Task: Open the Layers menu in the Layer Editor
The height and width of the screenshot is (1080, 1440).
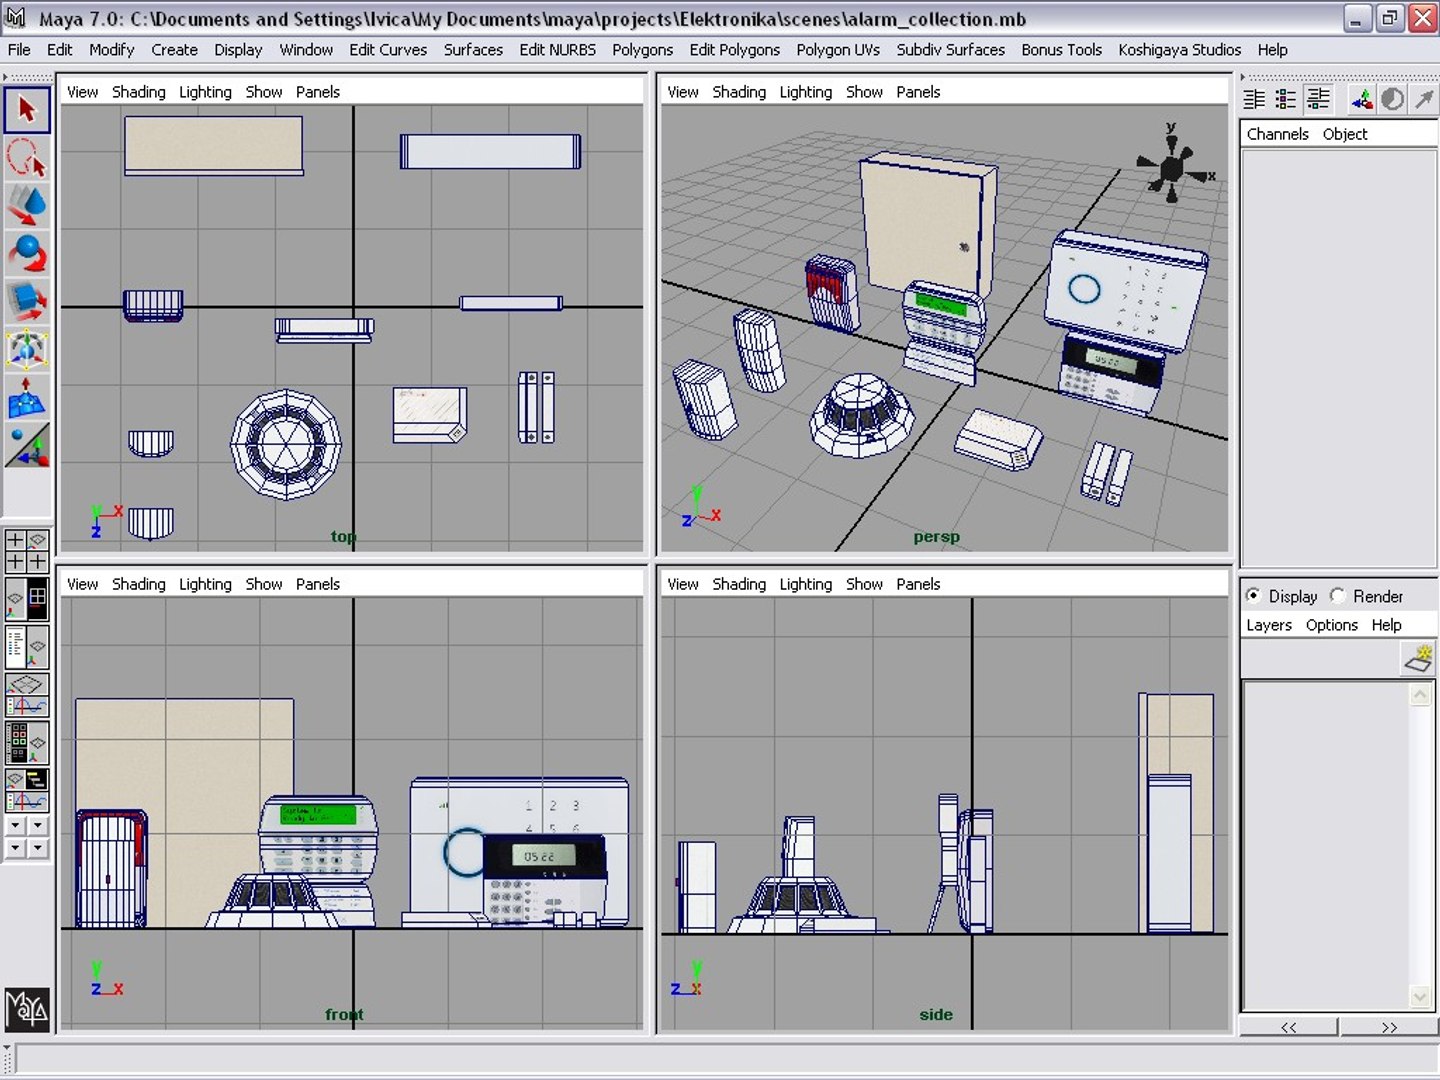Action: pyautogui.click(x=1269, y=625)
